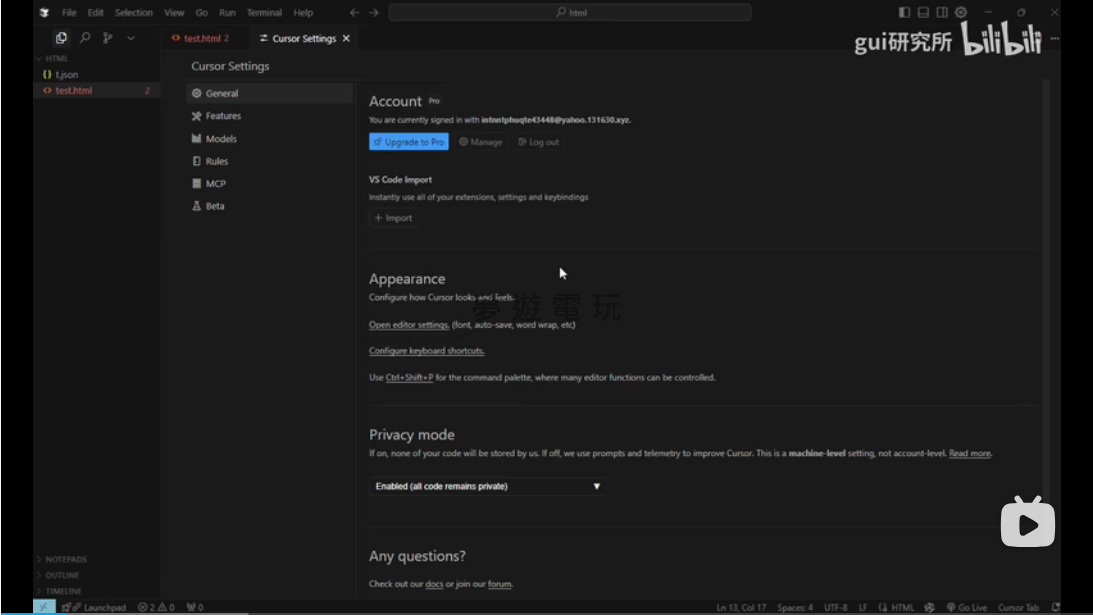Toggle the primary side bar layout icon
Viewport: 1093px width, 615px height.
click(904, 12)
